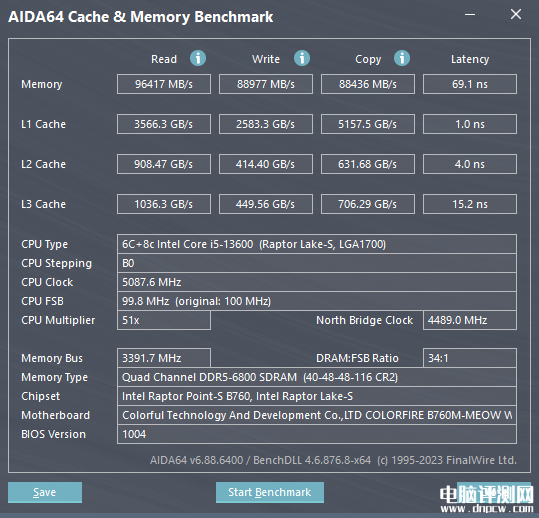Image resolution: width=539 pixels, height=518 pixels.
Task: Select L2 Cache read value 908.47 GB/s
Action: coord(164,164)
